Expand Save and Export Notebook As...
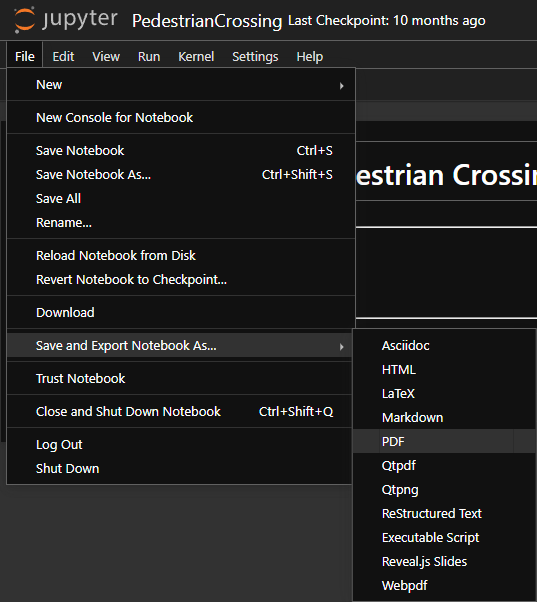 (179, 346)
